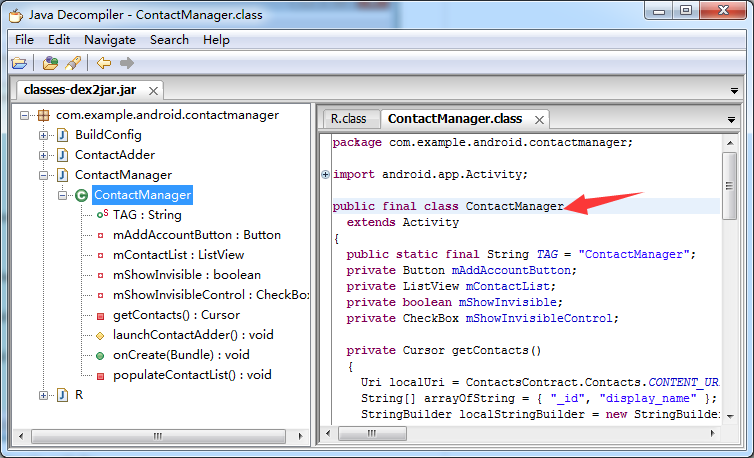The width and height of the screenshot is (754, 458).
Task: Click the Open Type toolbar icon
Action: pyautogui.click(x=50, y=63)
